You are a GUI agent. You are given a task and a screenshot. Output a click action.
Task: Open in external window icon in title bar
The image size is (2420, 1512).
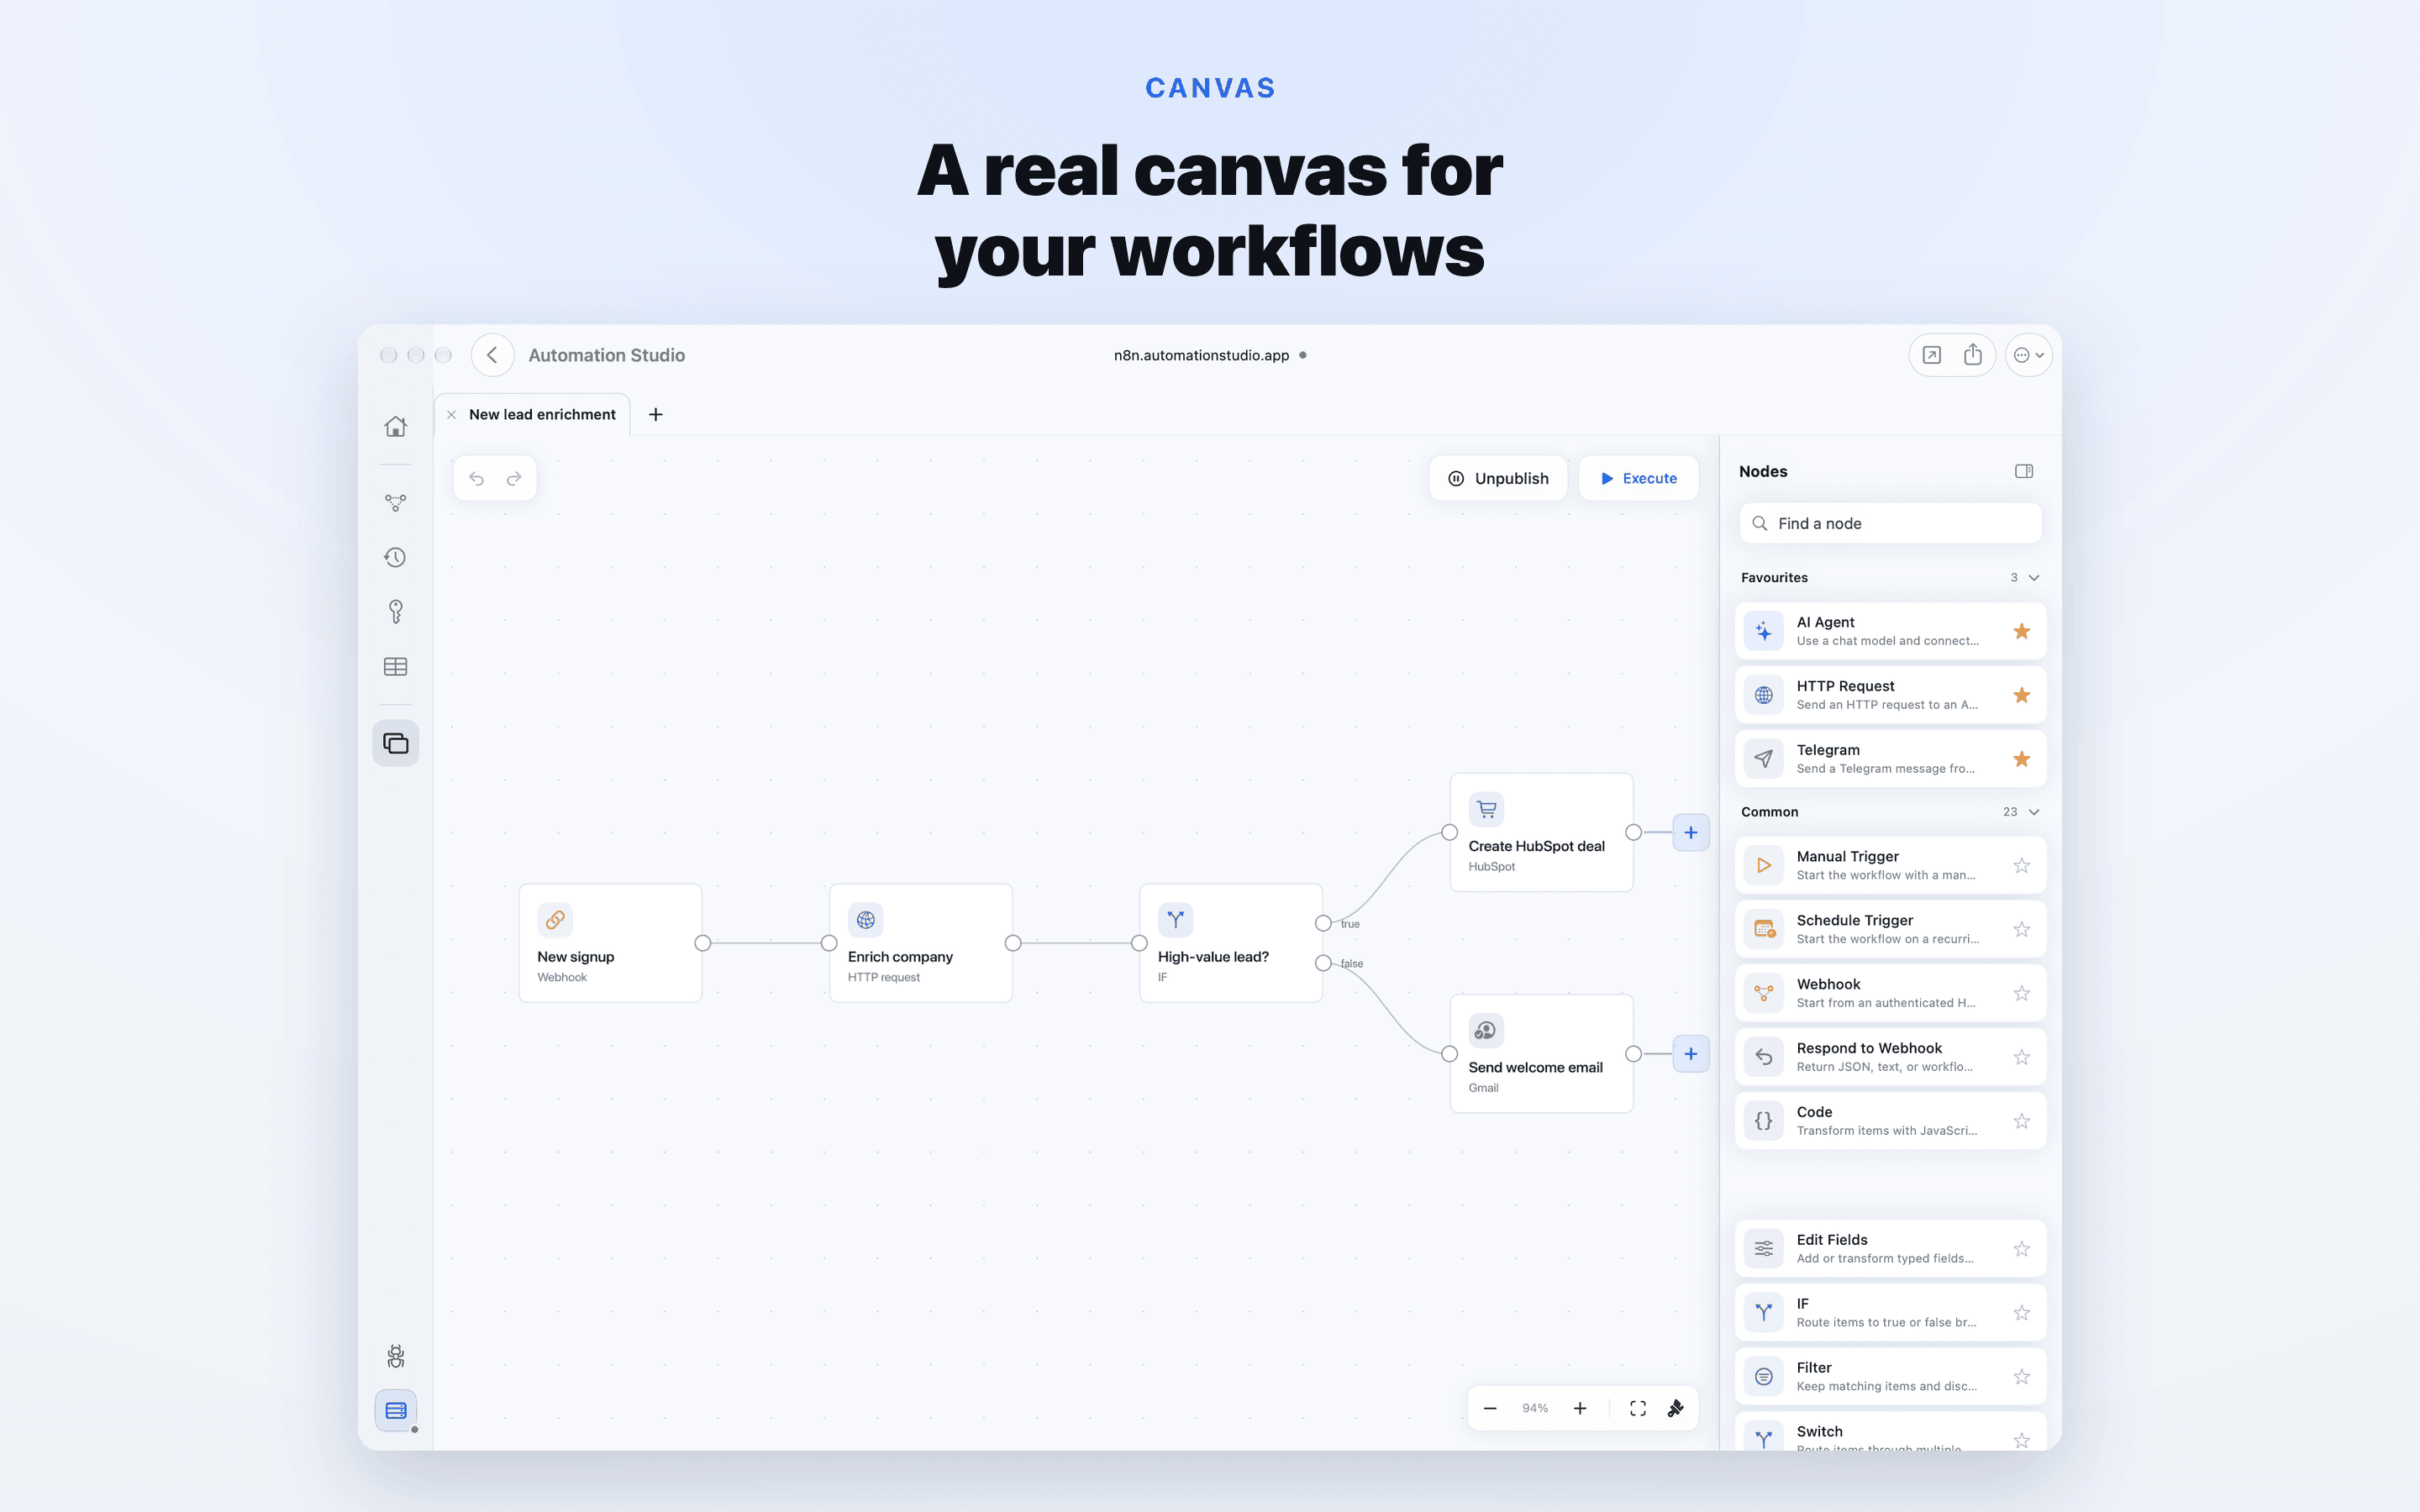click(1932, 355)
